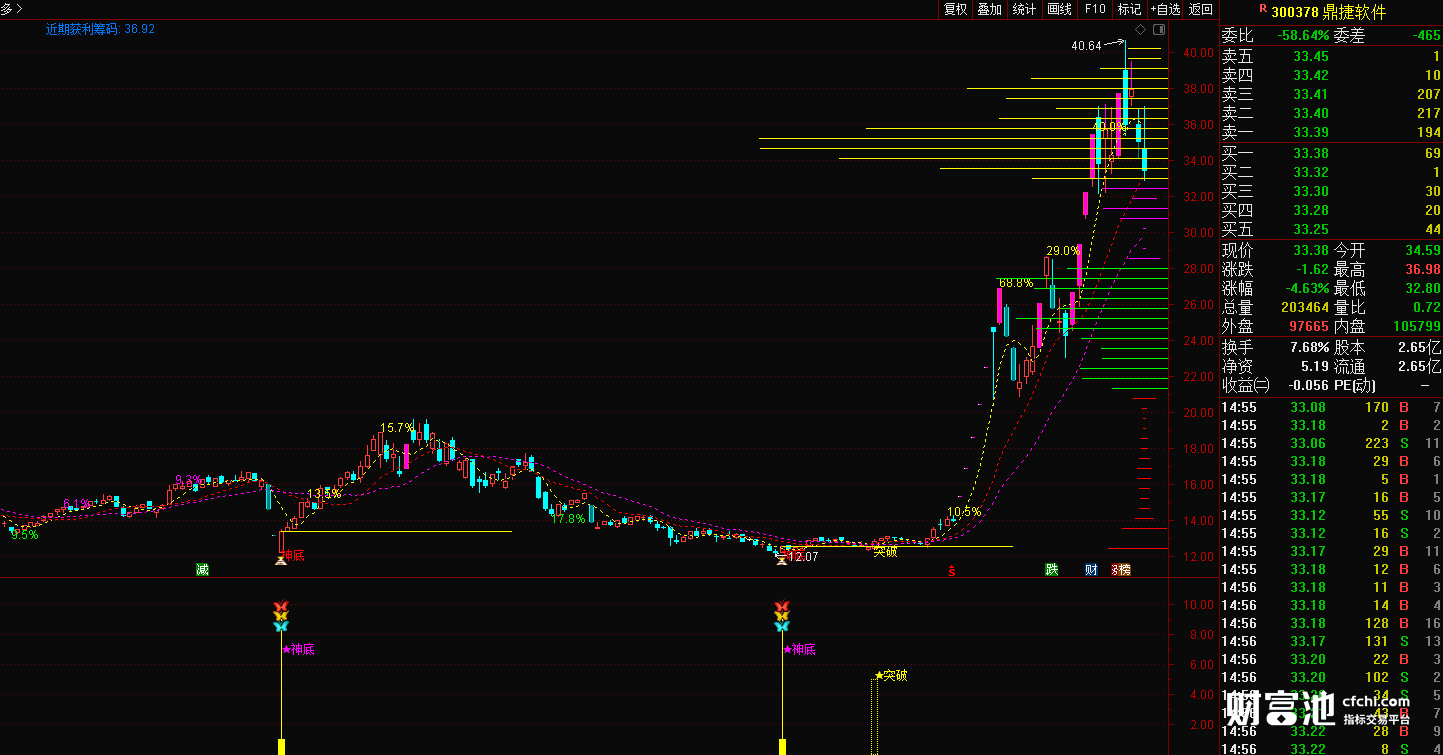Click the 返回 back button
Screen dimensions: 1443x755
pos(1200,9)
